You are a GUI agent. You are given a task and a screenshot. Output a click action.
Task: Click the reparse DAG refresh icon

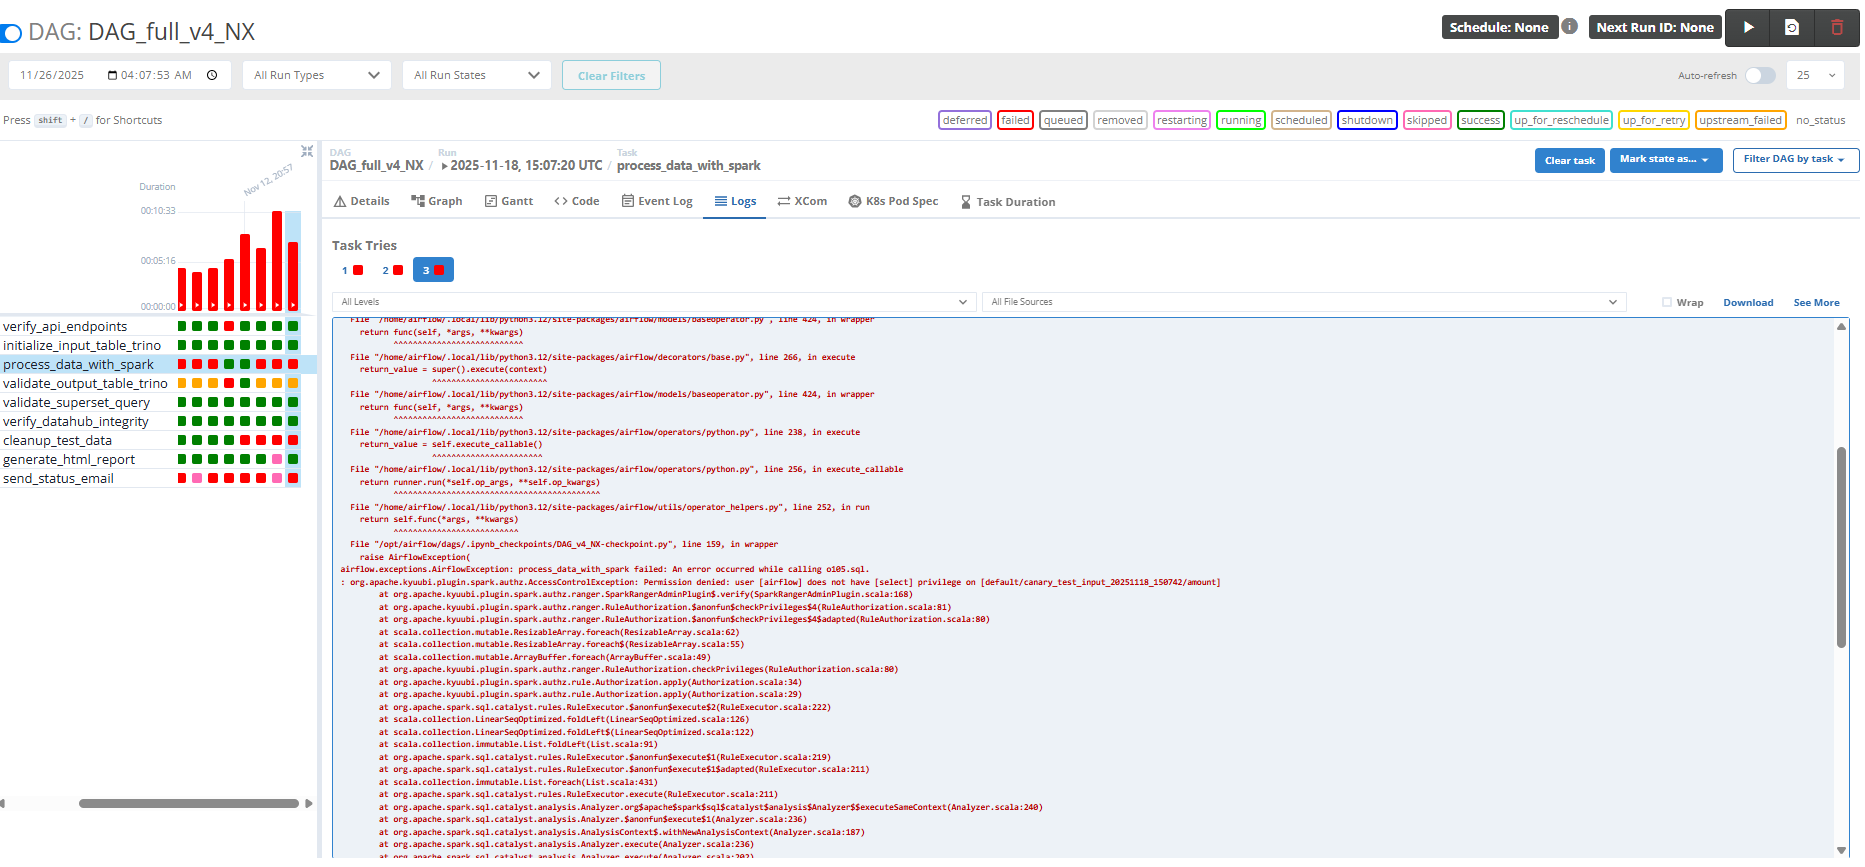tap(1792, 28)
